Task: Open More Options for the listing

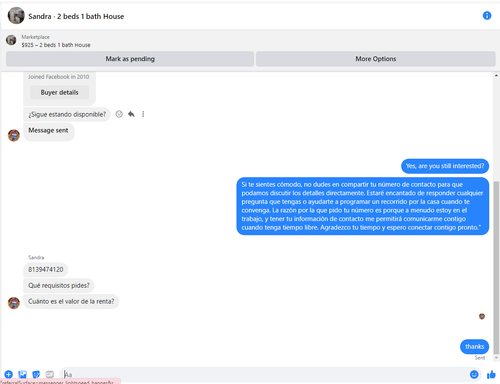Action: coord(376,59)
